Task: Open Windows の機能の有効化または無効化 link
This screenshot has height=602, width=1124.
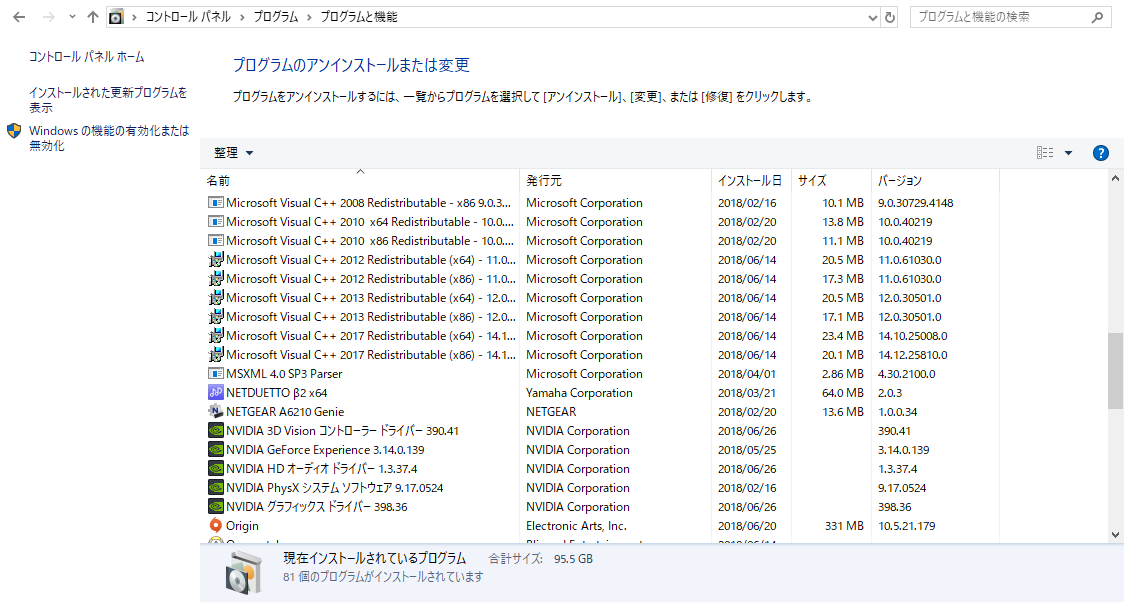Action: click(109, 138)
